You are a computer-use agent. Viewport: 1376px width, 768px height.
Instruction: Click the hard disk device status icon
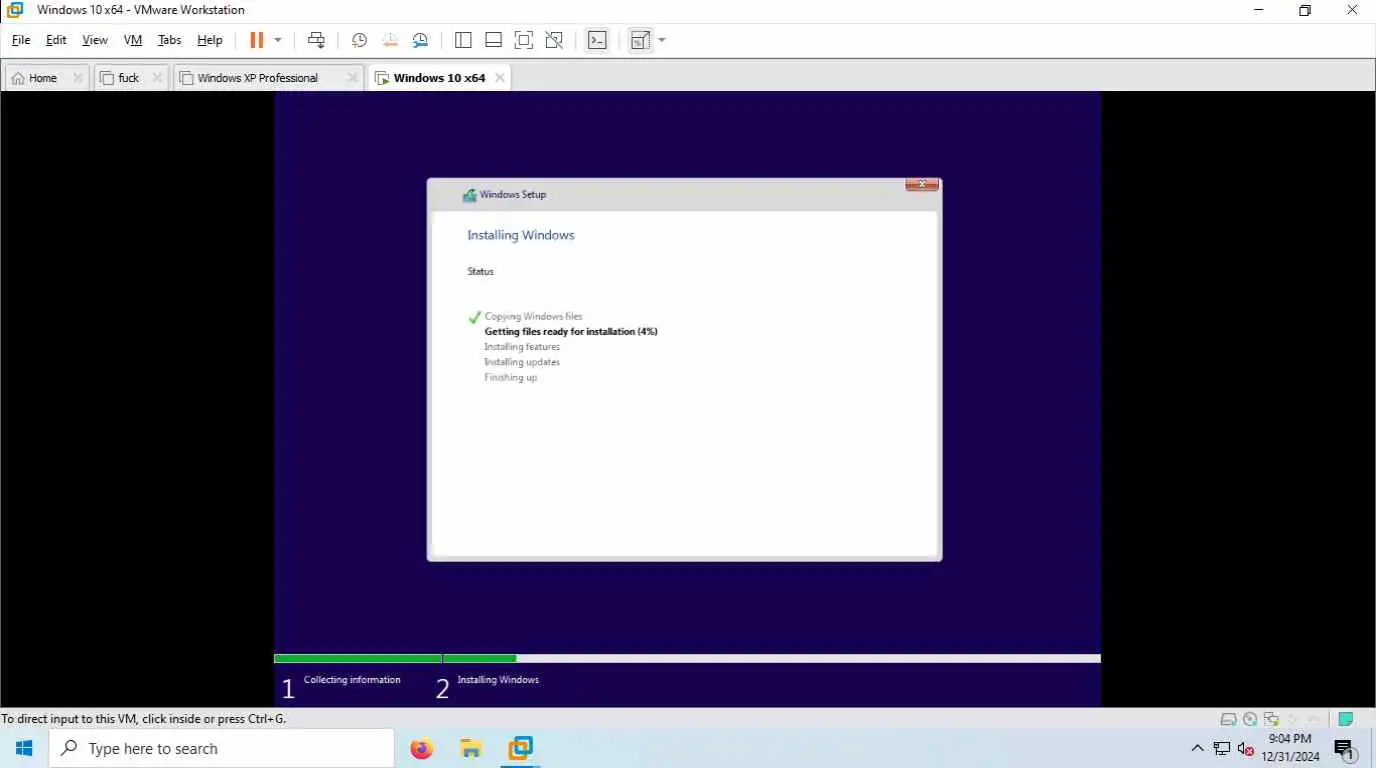pos(1229,719)
